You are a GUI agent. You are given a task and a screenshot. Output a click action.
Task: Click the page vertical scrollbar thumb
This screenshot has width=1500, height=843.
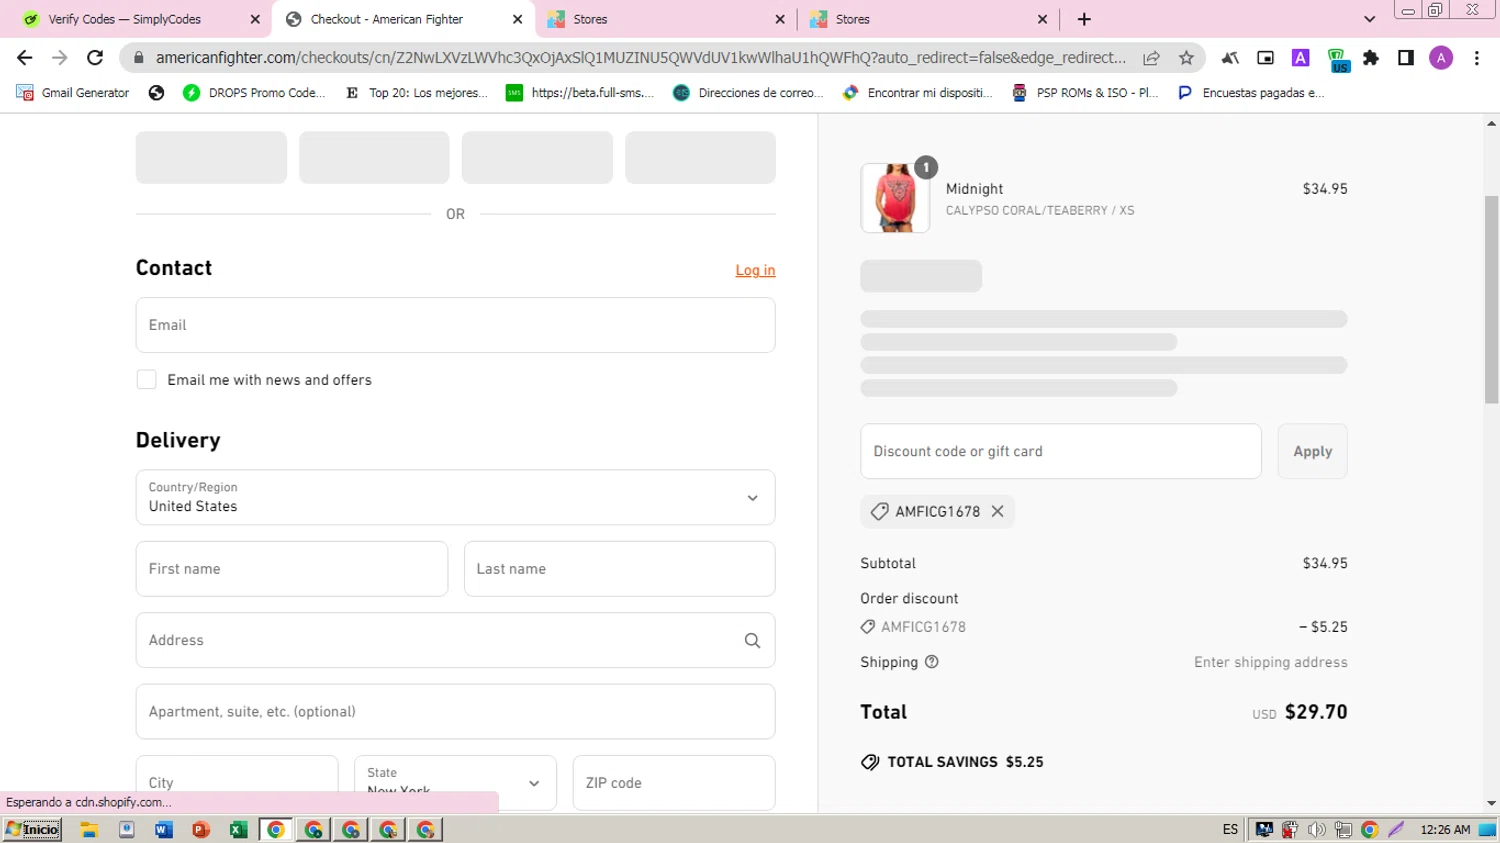coord(1491,299)
